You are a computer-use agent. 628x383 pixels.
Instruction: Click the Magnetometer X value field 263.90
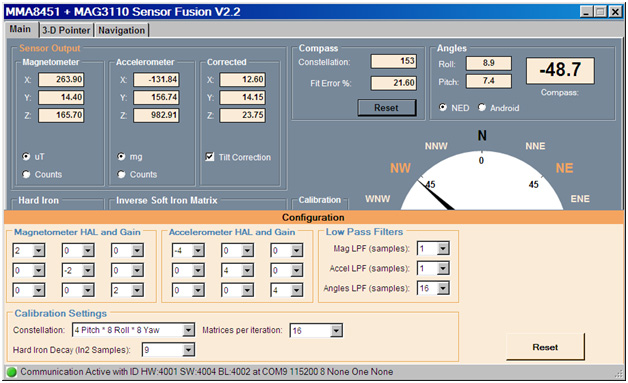[61, 79]
